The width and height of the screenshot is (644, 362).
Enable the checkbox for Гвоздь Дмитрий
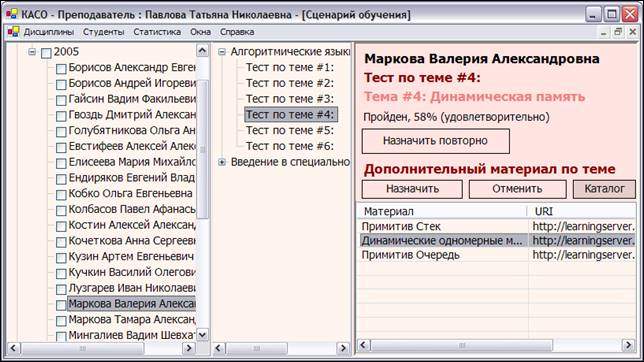click(61, 116)
